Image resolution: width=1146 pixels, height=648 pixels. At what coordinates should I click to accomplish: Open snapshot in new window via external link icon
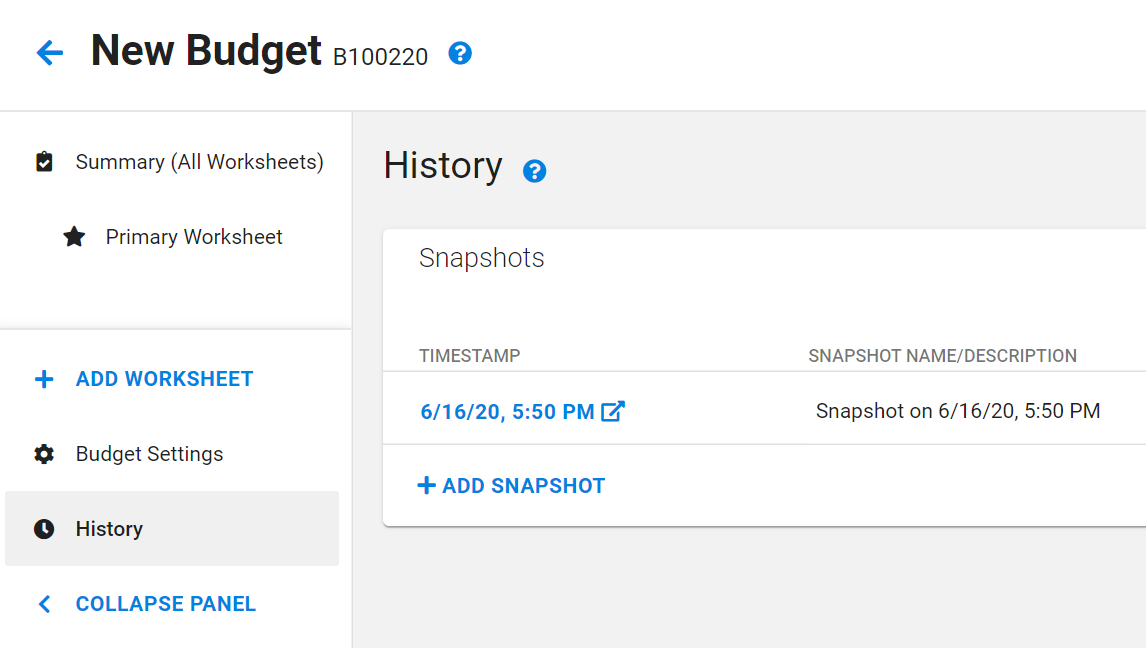point(614,410)
